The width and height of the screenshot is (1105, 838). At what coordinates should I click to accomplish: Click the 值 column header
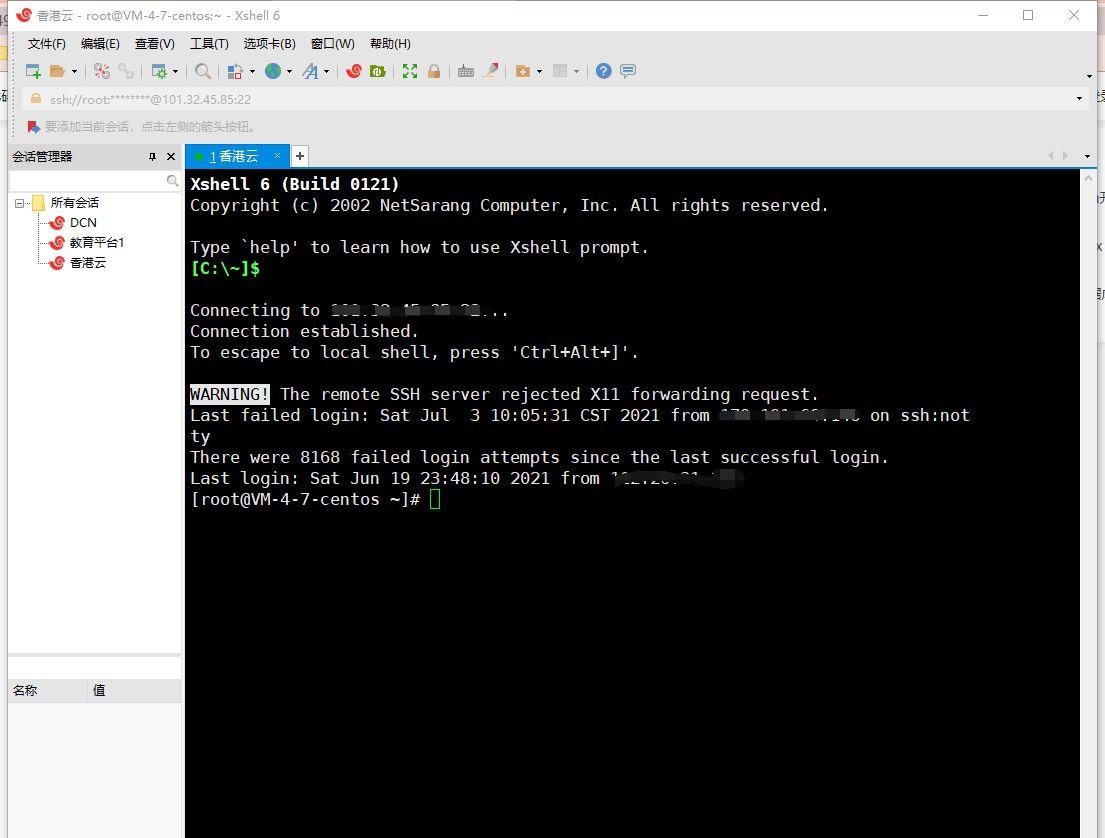click(x=135, y=691)
